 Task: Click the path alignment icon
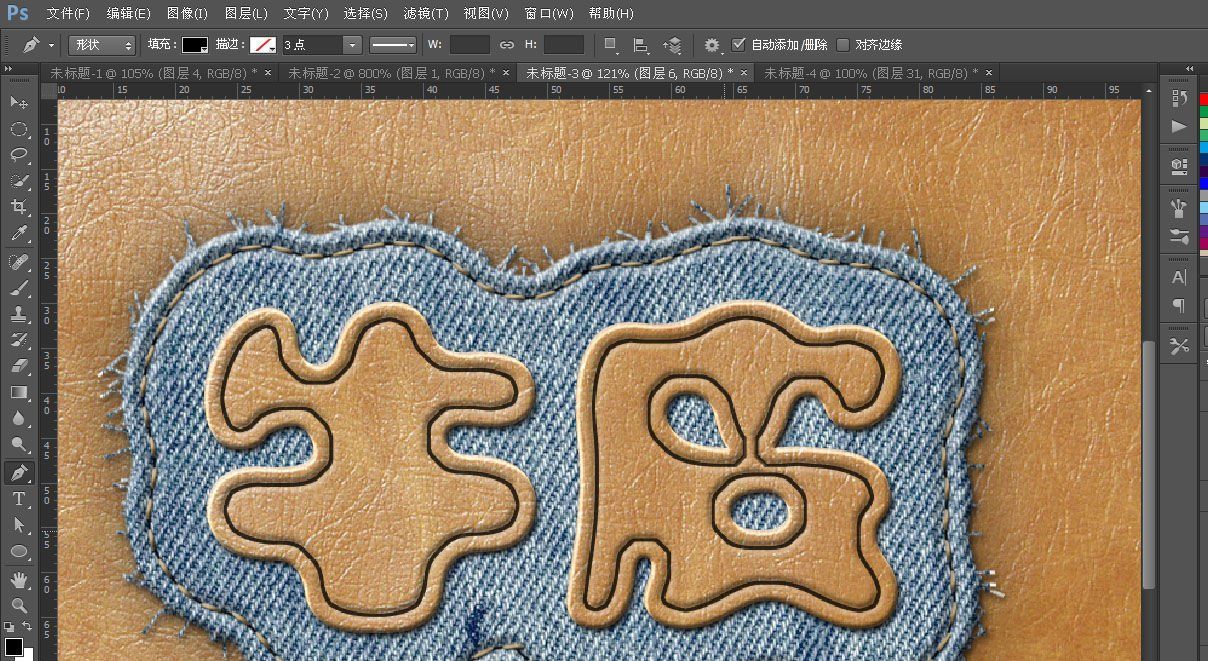coord(641,45)
